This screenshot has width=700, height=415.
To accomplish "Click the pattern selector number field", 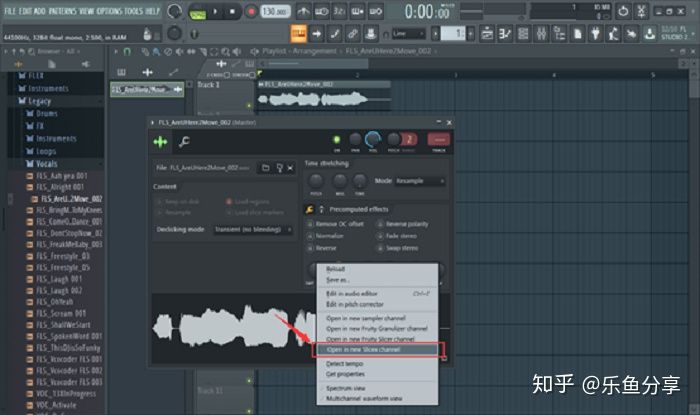I will coord(453,33).
